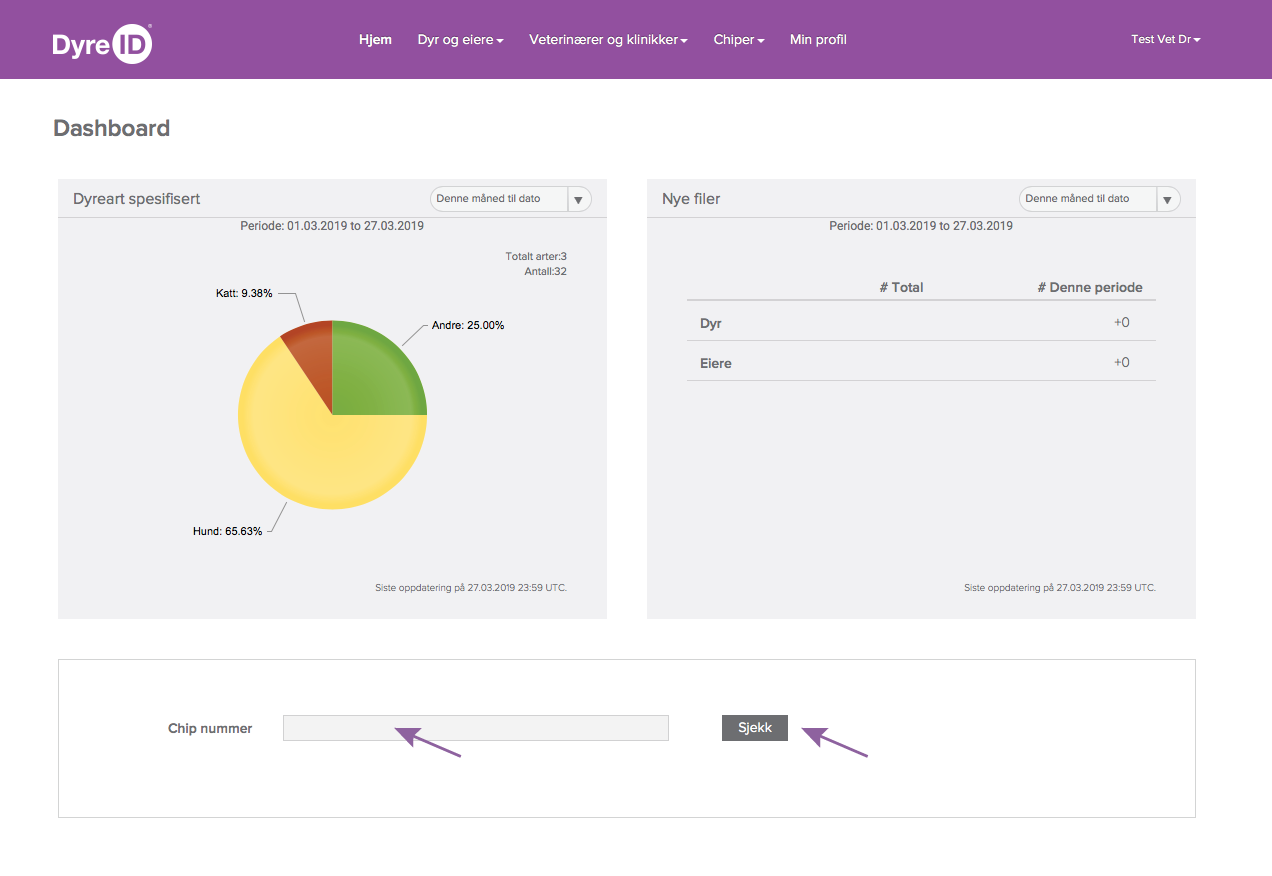Image resolution: width=1272 pixels, height=876 pixels.
Task: Click the +0 value in Dyr row
Action: [1122, 322]
